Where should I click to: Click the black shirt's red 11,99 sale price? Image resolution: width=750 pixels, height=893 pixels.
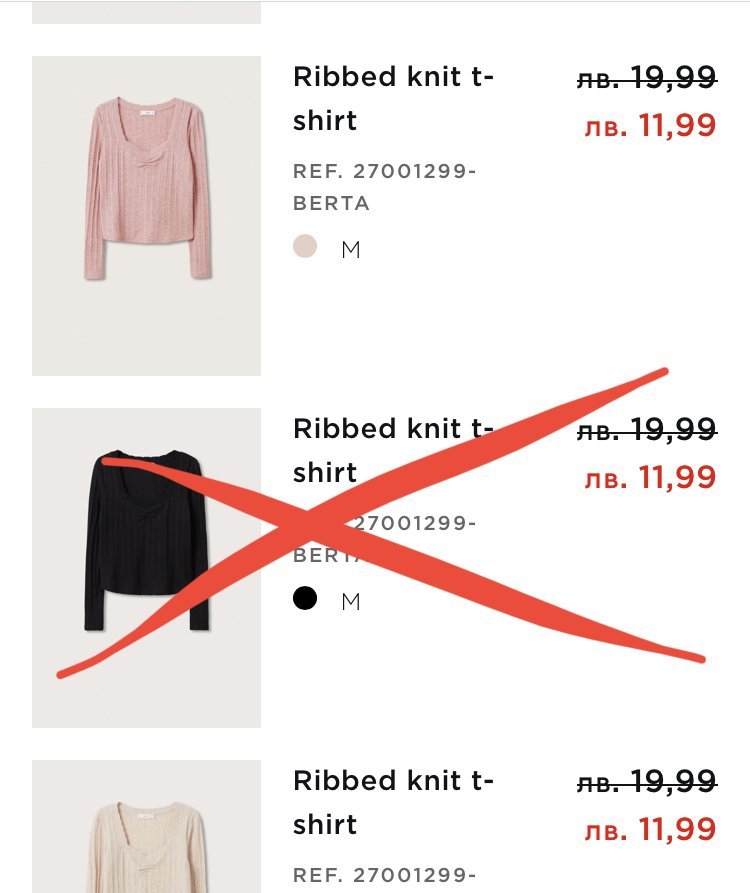pyautogui.click(x=650, y=478)
